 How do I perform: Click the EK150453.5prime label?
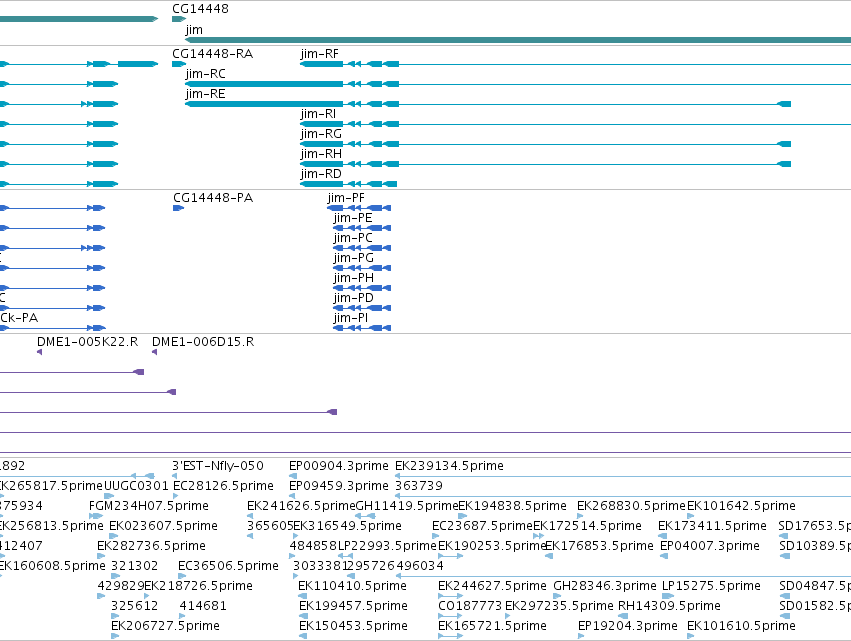tap(353, 626)
